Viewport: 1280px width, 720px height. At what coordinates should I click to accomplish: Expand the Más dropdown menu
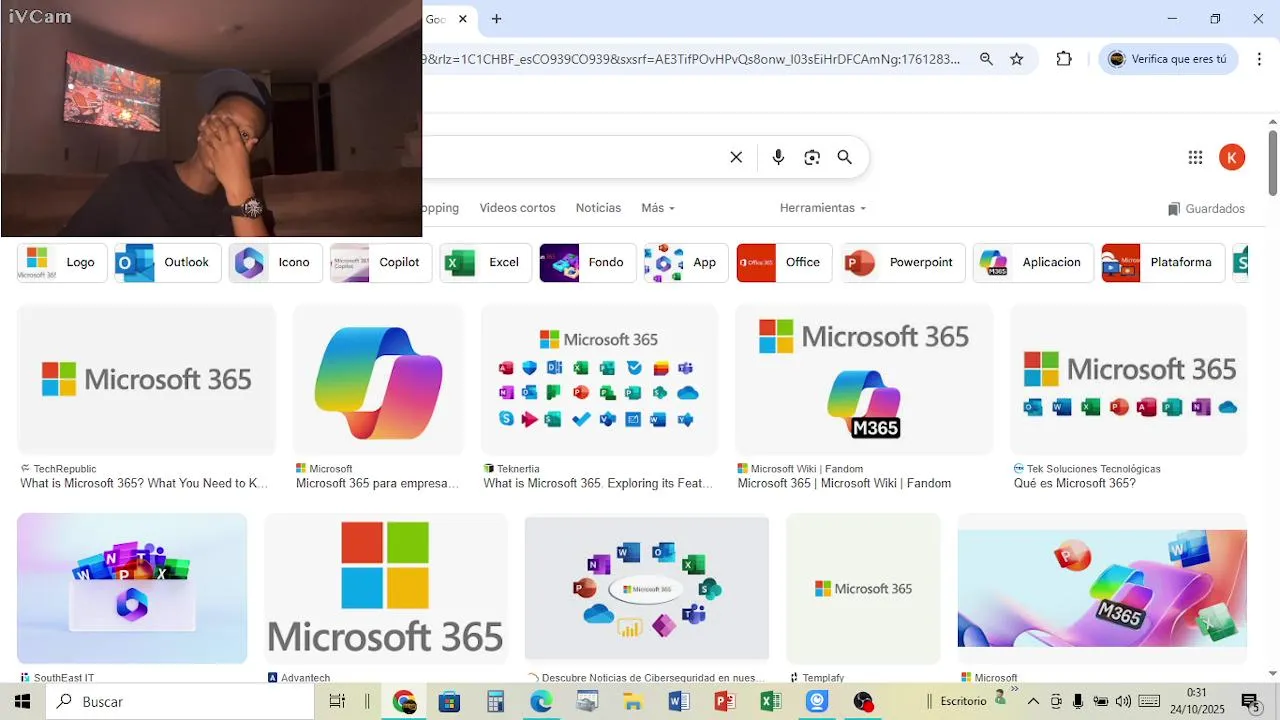click(658, 208)
